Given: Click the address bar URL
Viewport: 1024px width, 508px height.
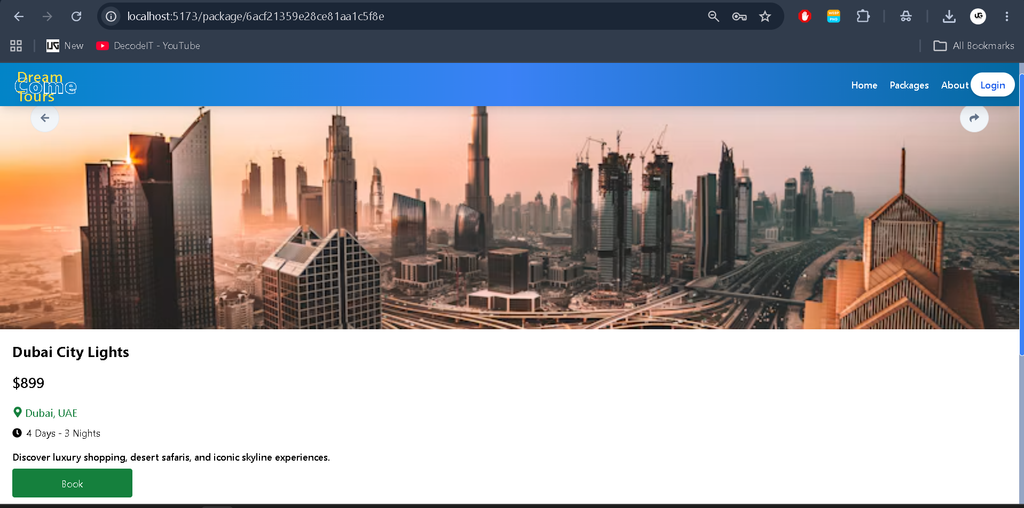Looking at the screenshot, I should pos(255,16).
